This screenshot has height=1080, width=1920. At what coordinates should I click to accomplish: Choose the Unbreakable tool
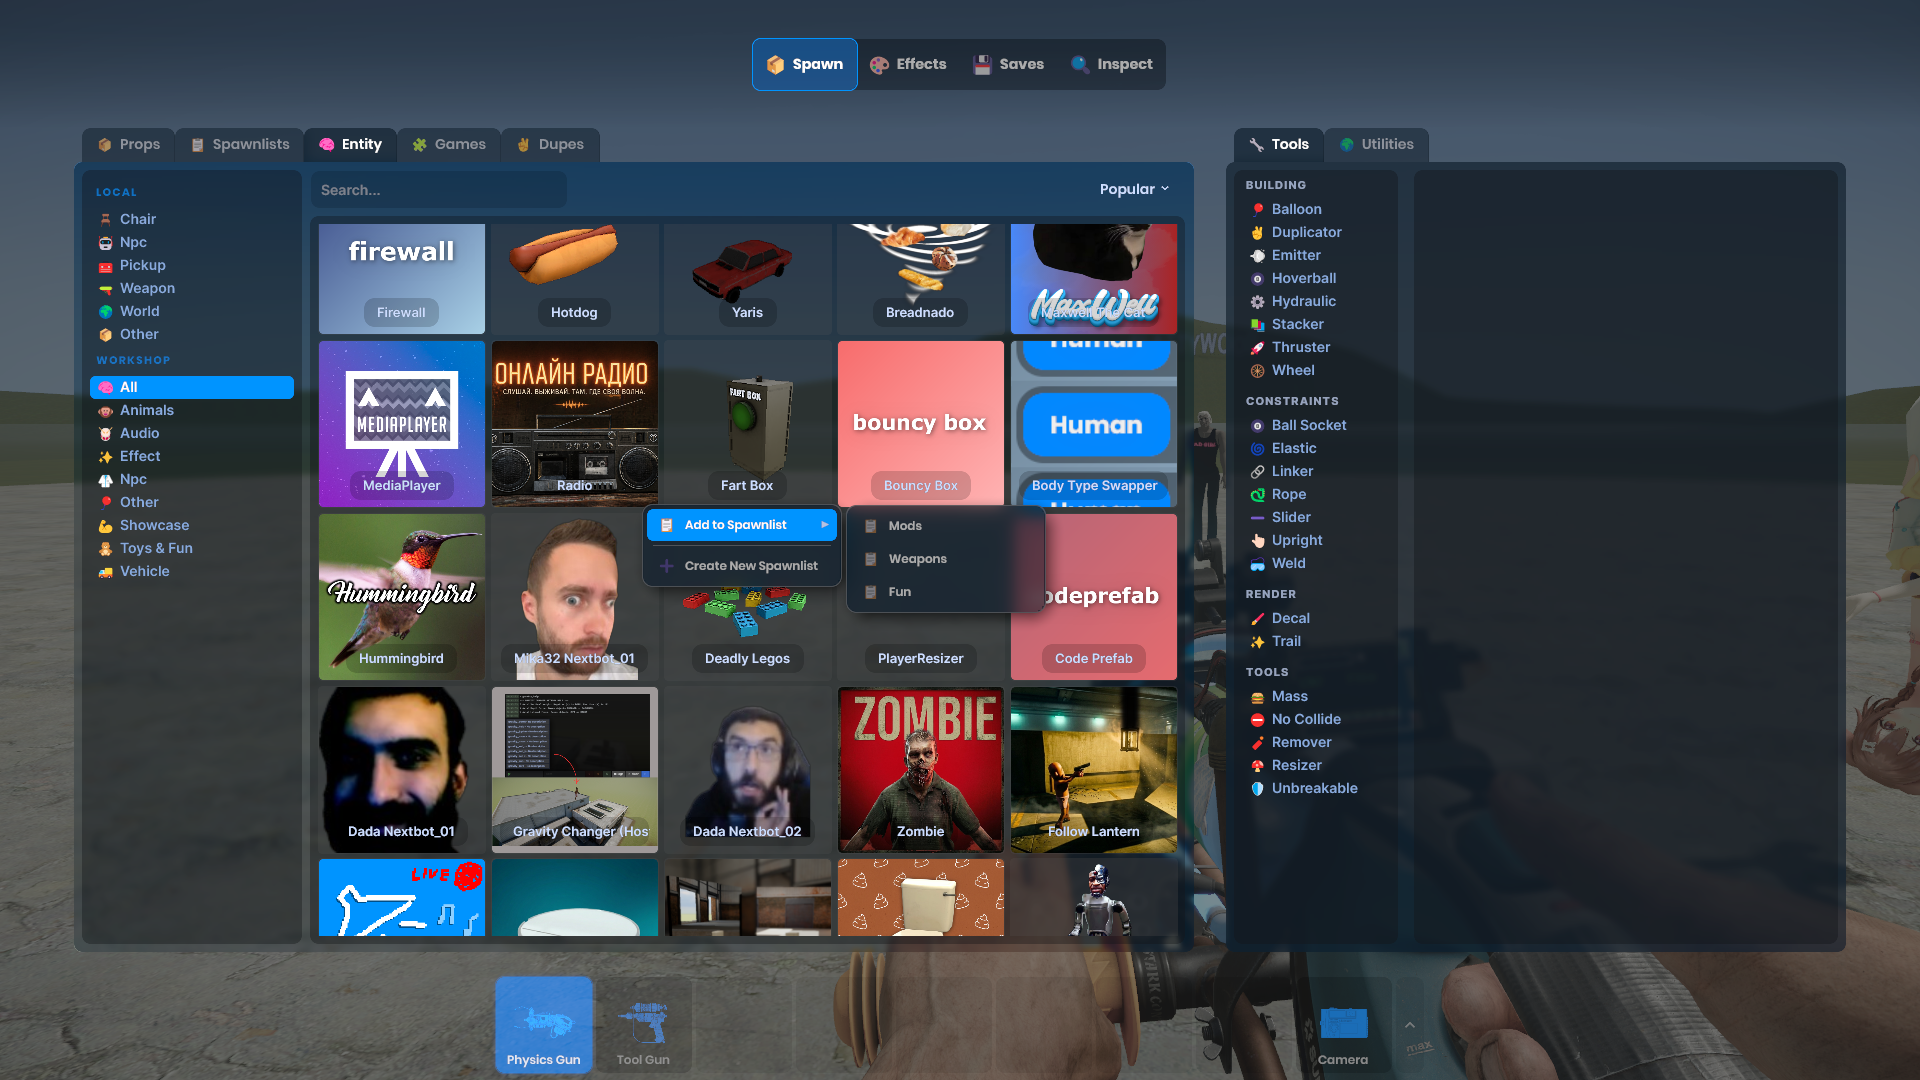click(1314, 788)
